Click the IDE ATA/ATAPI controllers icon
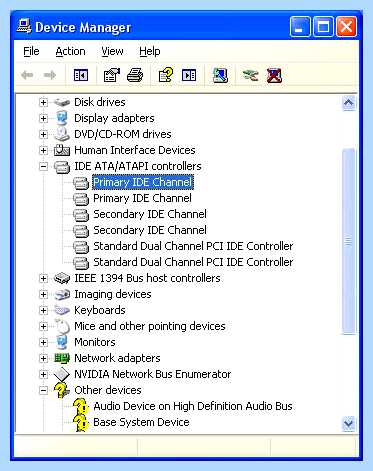The image size is (373, 471). [x=62, y=167]
